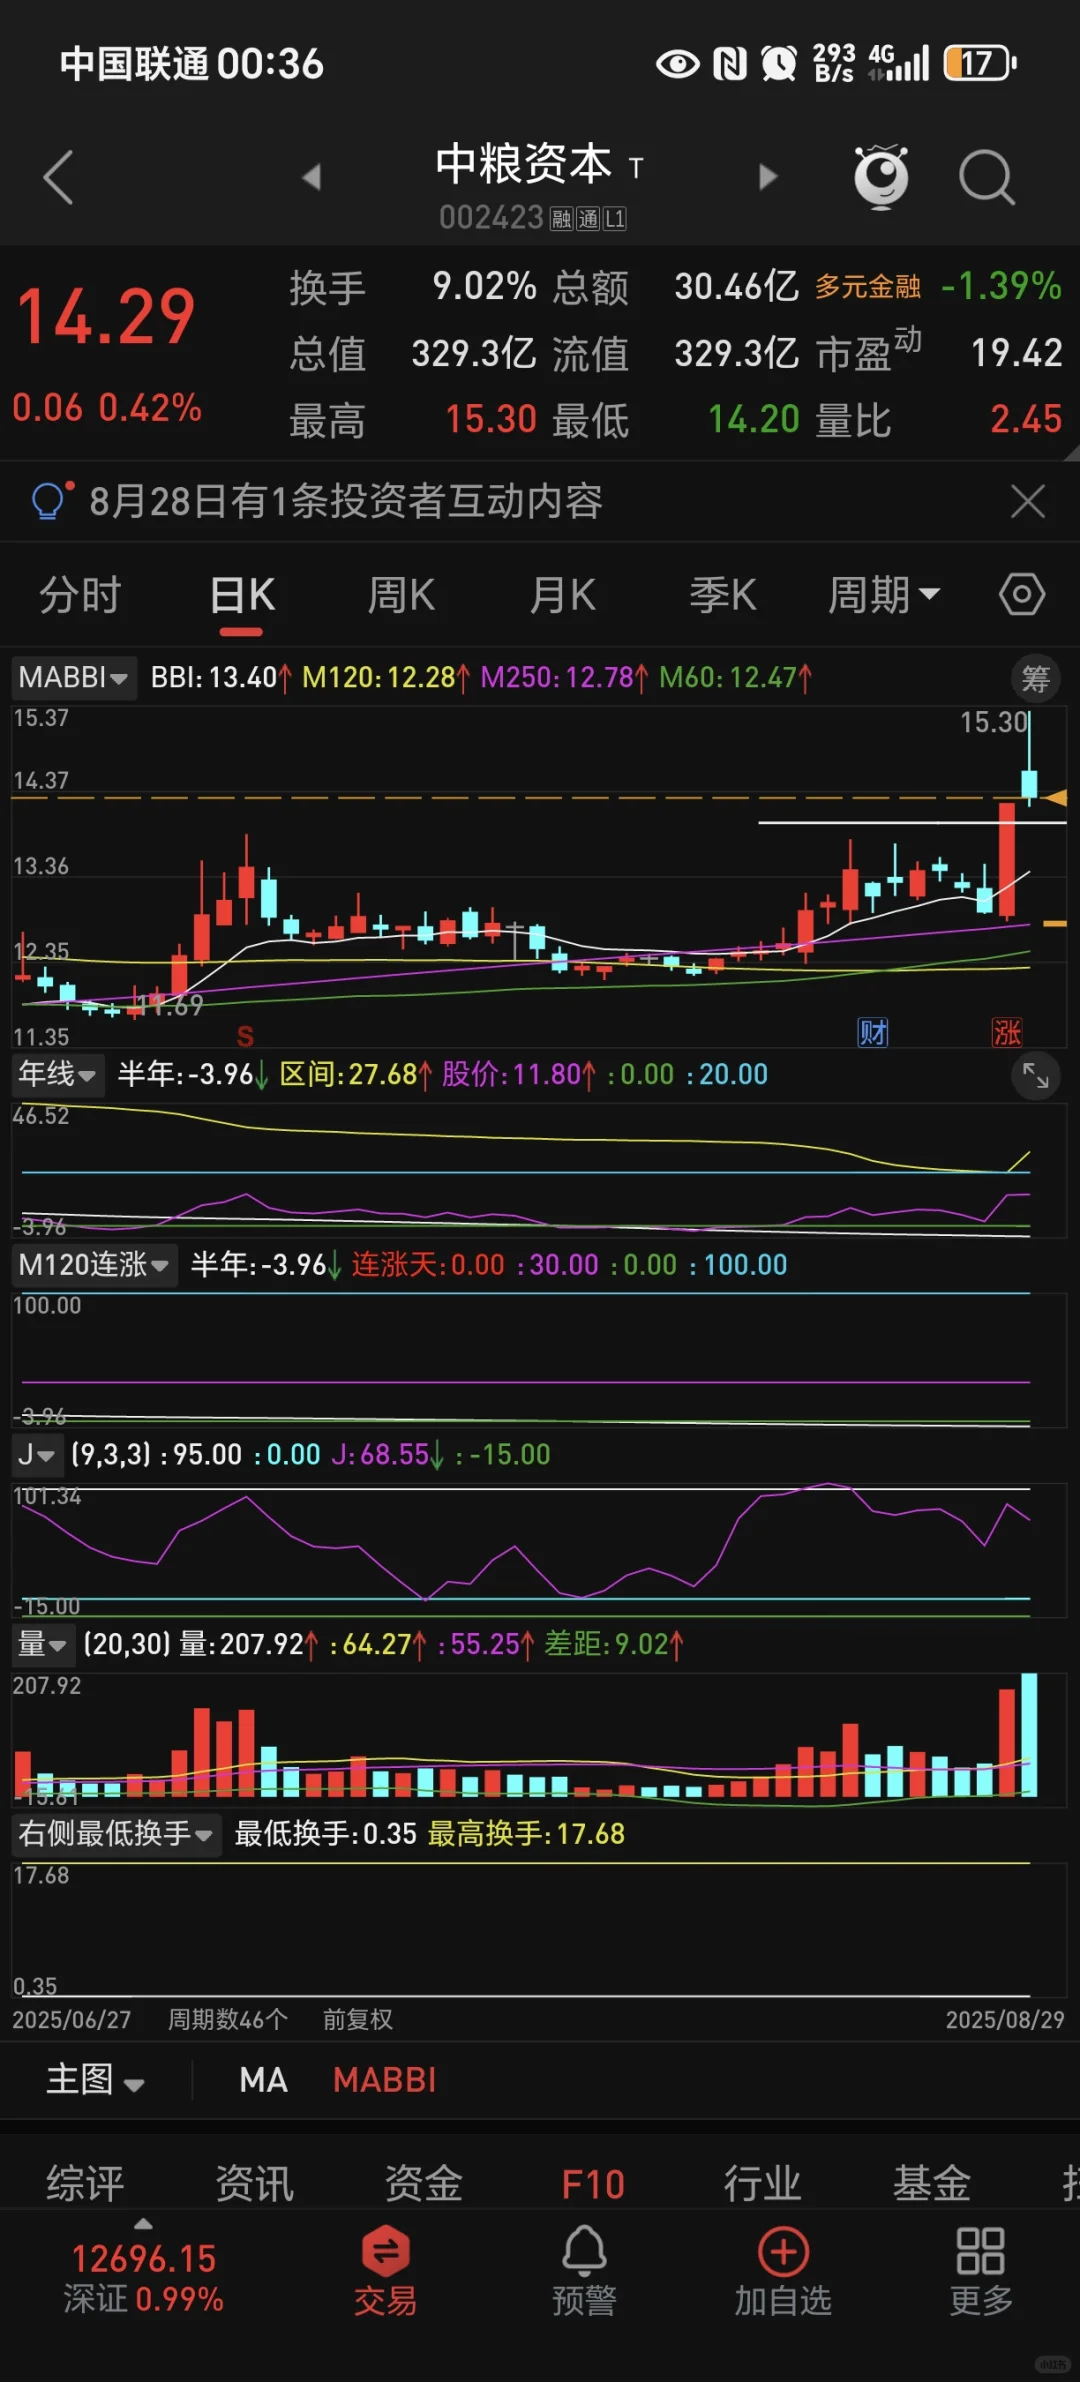Image resolution: width=1080 pixels, height=2382 pixels.
Task: Open 更多 grid icon
Action: tap(981, 2272)
